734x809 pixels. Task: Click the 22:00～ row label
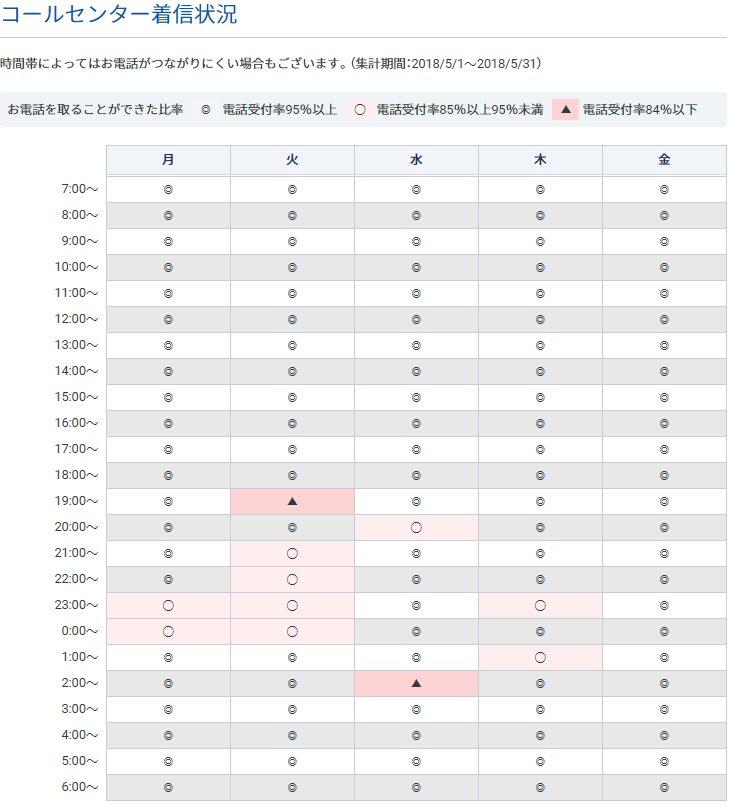pos(76,579)
